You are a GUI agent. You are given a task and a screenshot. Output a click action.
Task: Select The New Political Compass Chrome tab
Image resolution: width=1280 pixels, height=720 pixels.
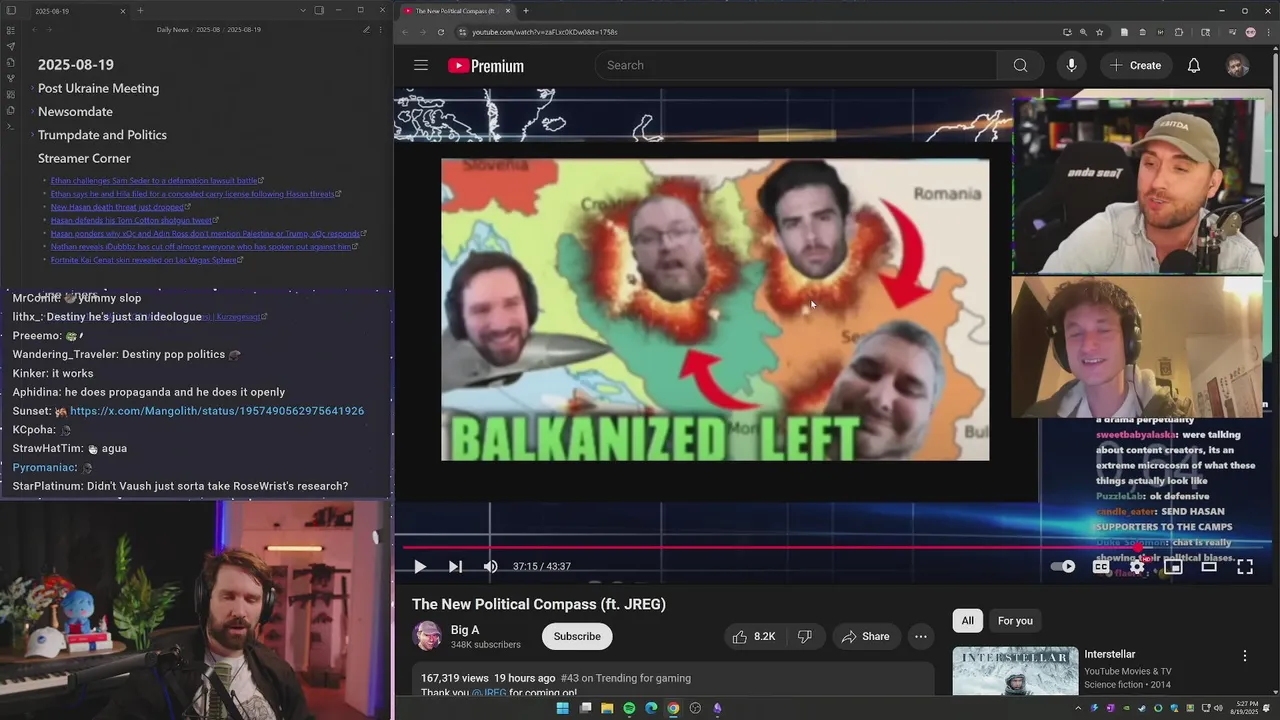click(456, 11)
